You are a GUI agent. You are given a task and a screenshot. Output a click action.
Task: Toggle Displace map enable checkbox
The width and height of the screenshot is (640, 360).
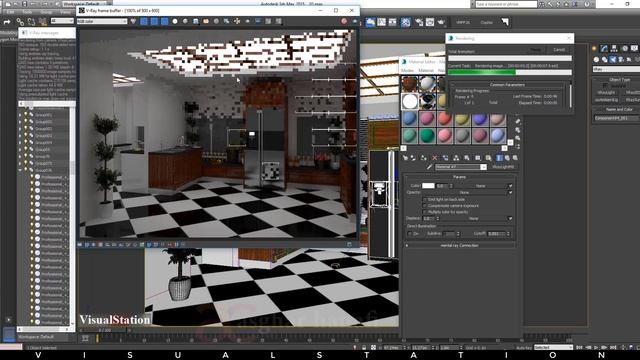pyautogui.click(x=510, y=219)
